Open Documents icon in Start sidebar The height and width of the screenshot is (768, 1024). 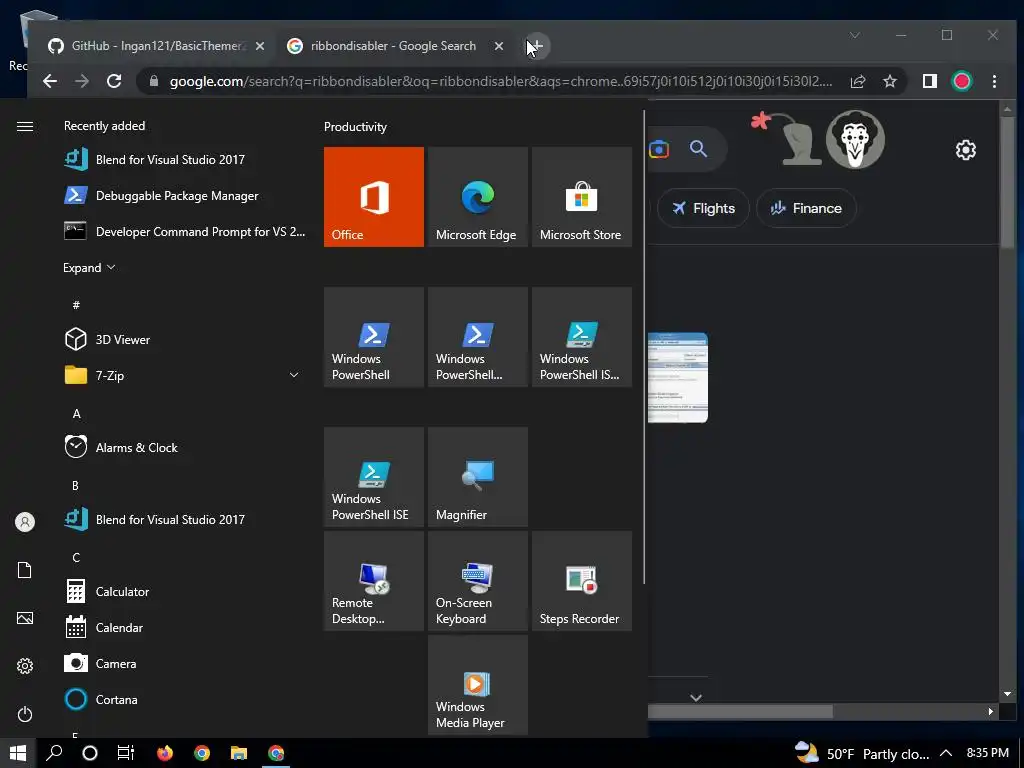click(25, 570)
